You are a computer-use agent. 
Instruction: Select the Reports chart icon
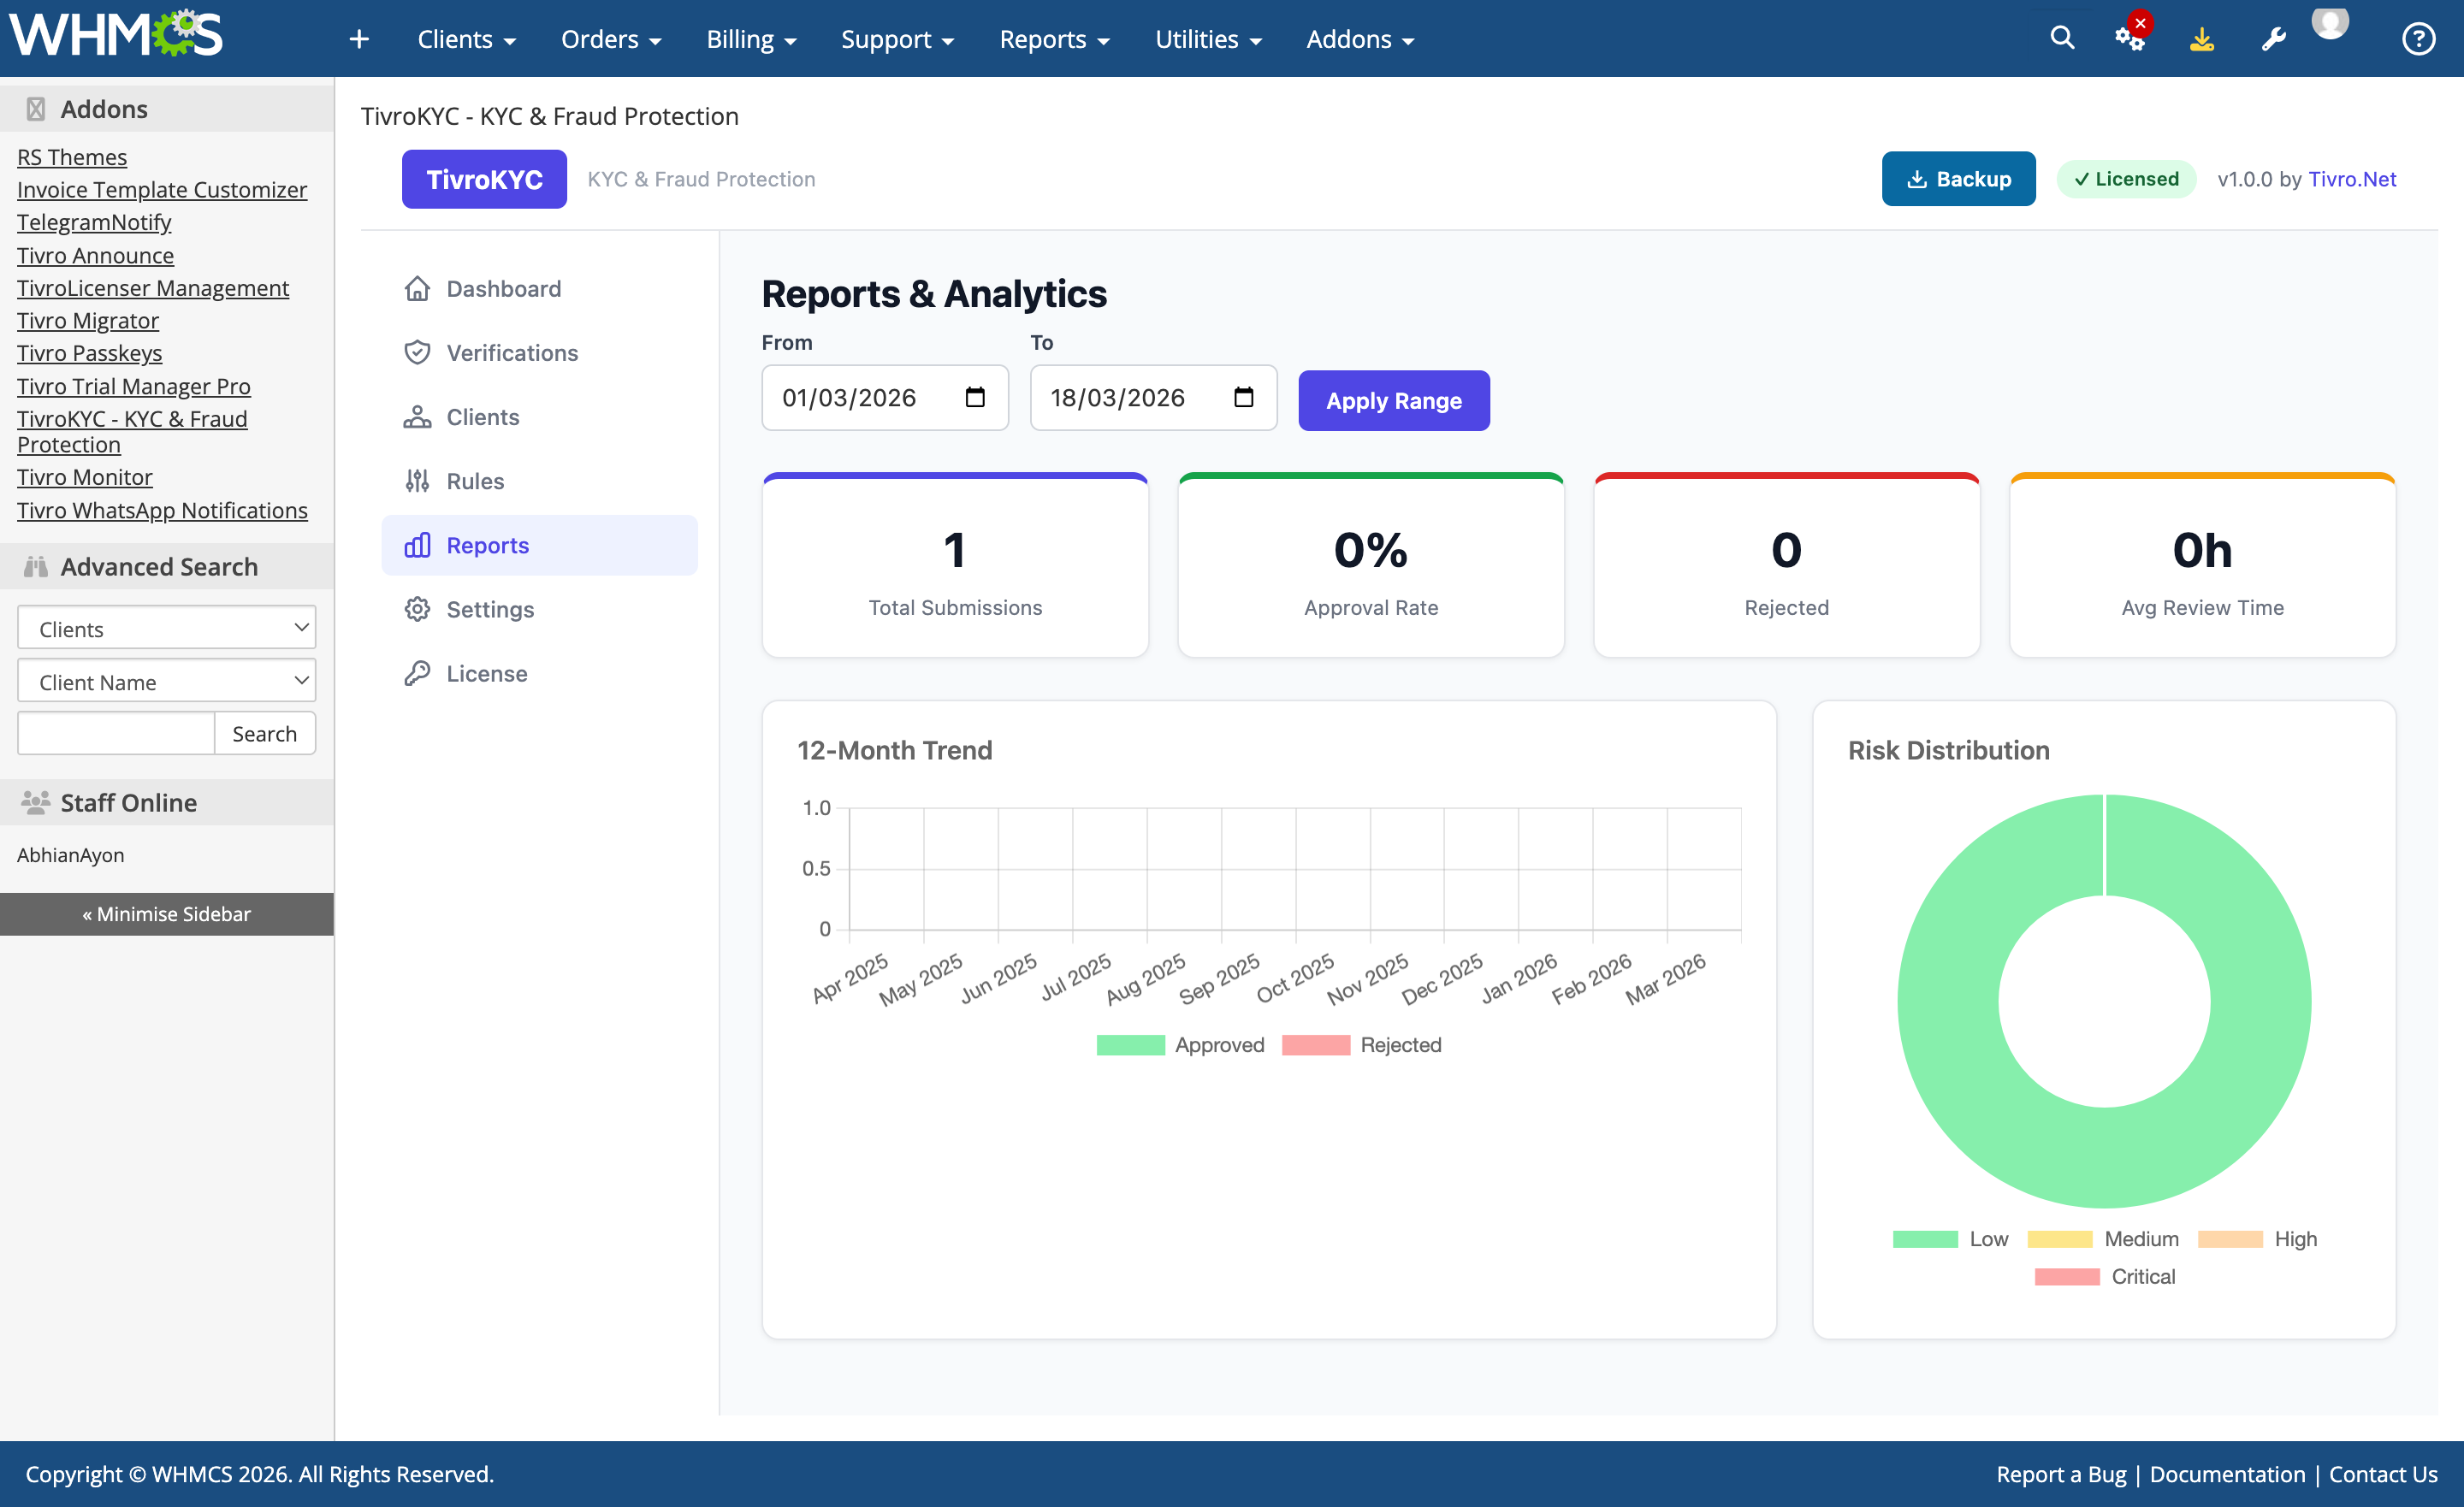tap(417, 545)
